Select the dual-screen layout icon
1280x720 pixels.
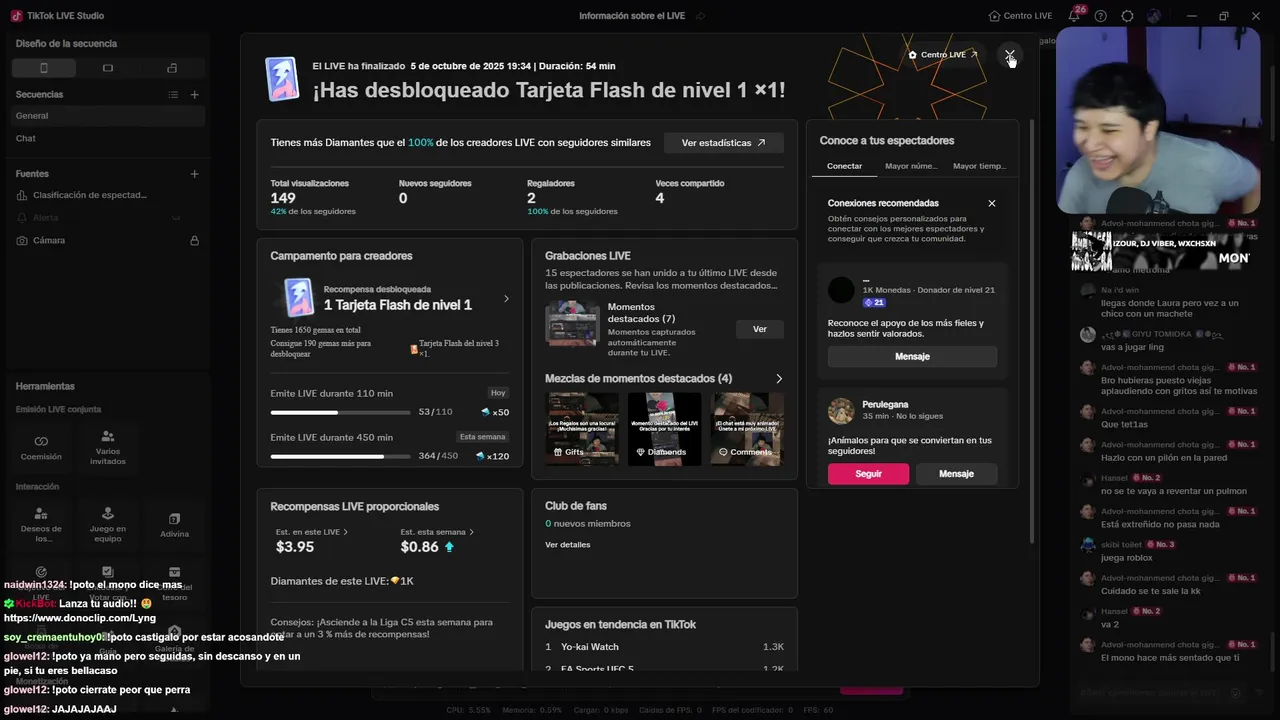coord(172,68)
